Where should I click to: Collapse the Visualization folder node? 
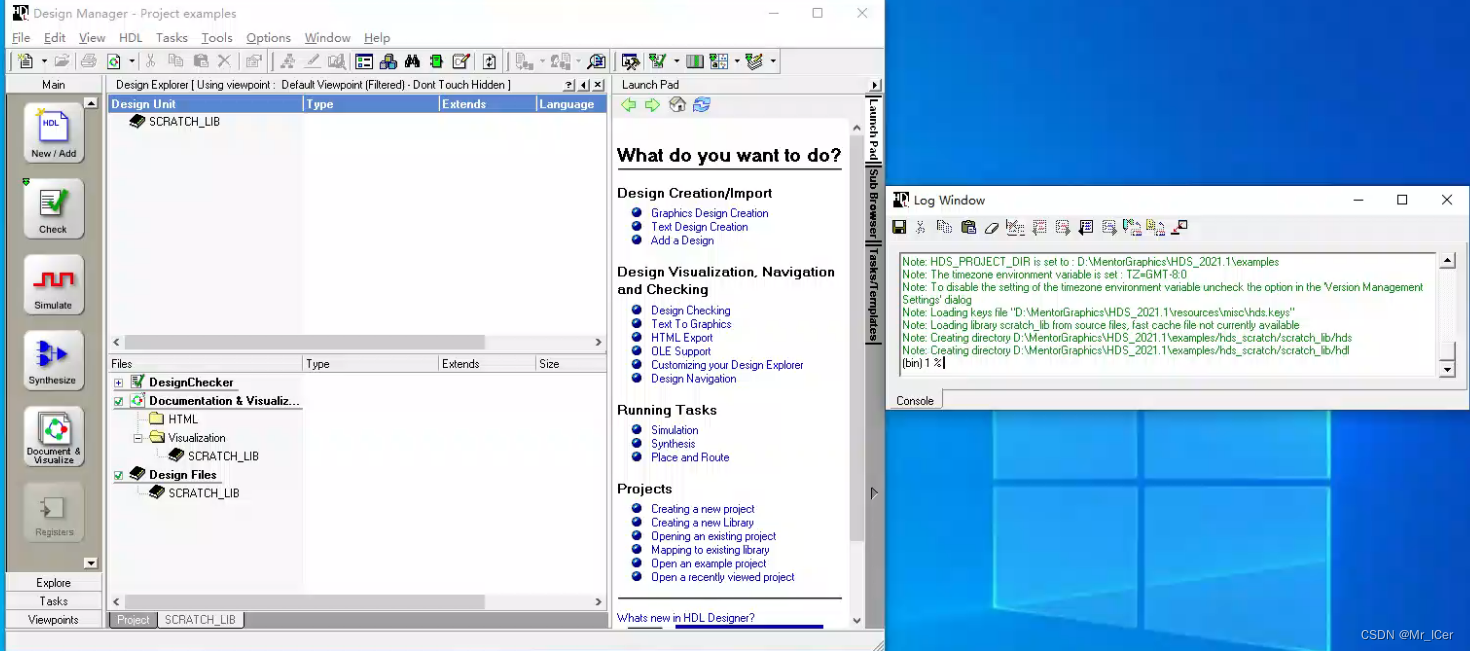click(x=138, y=438)
